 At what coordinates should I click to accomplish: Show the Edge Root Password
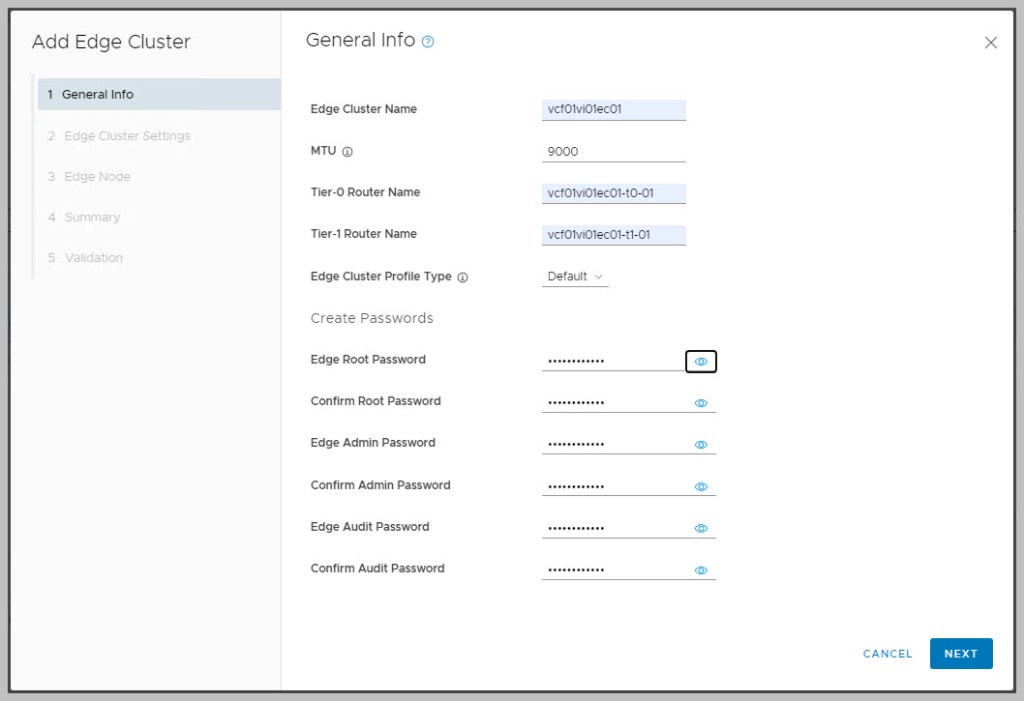pyautogui.click(x=701, y=362)
